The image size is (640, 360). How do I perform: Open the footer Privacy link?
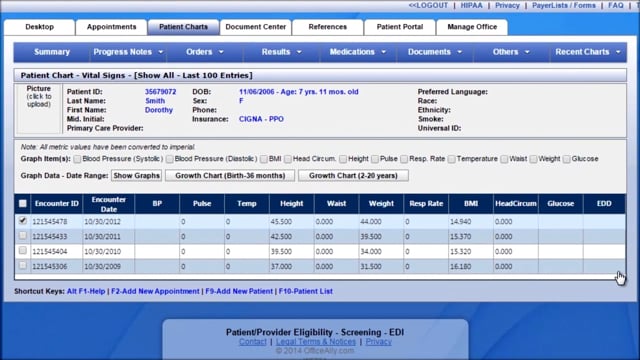[378, 342]
